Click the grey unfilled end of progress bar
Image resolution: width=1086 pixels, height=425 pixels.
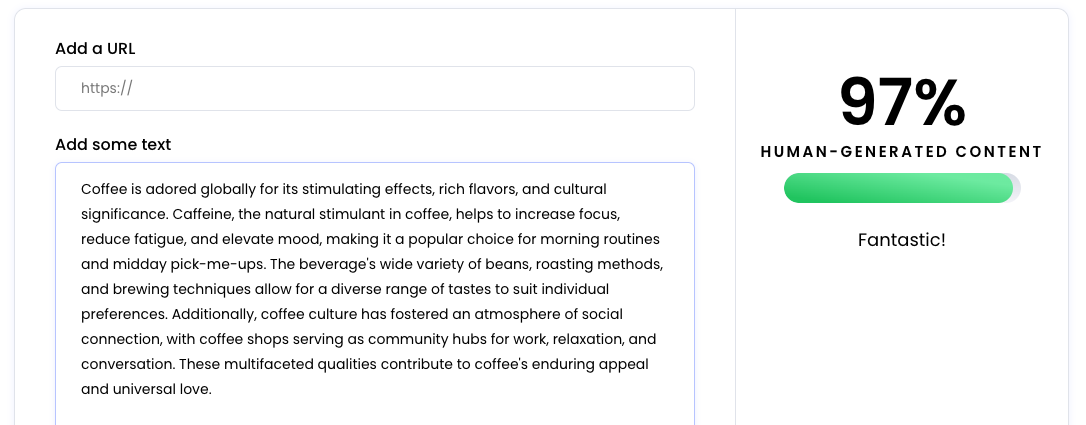(1016, 188)
